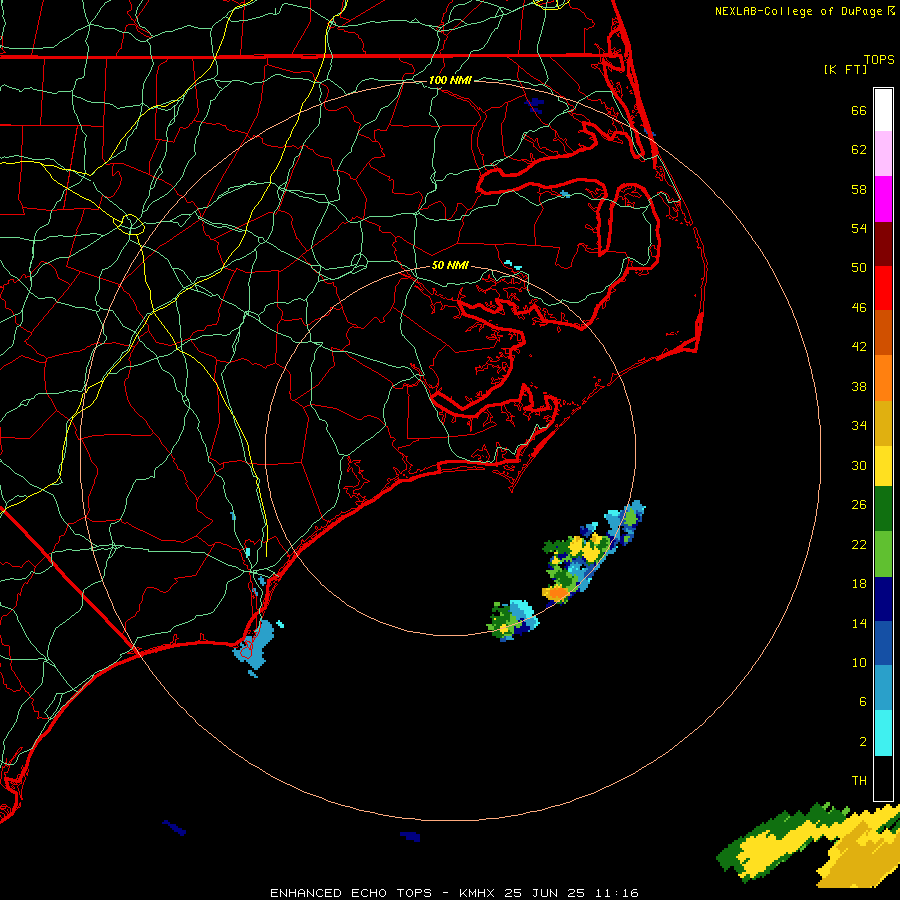Click the 62 legend value
Viewport: 900px width, 900px height.
(859, 150)
